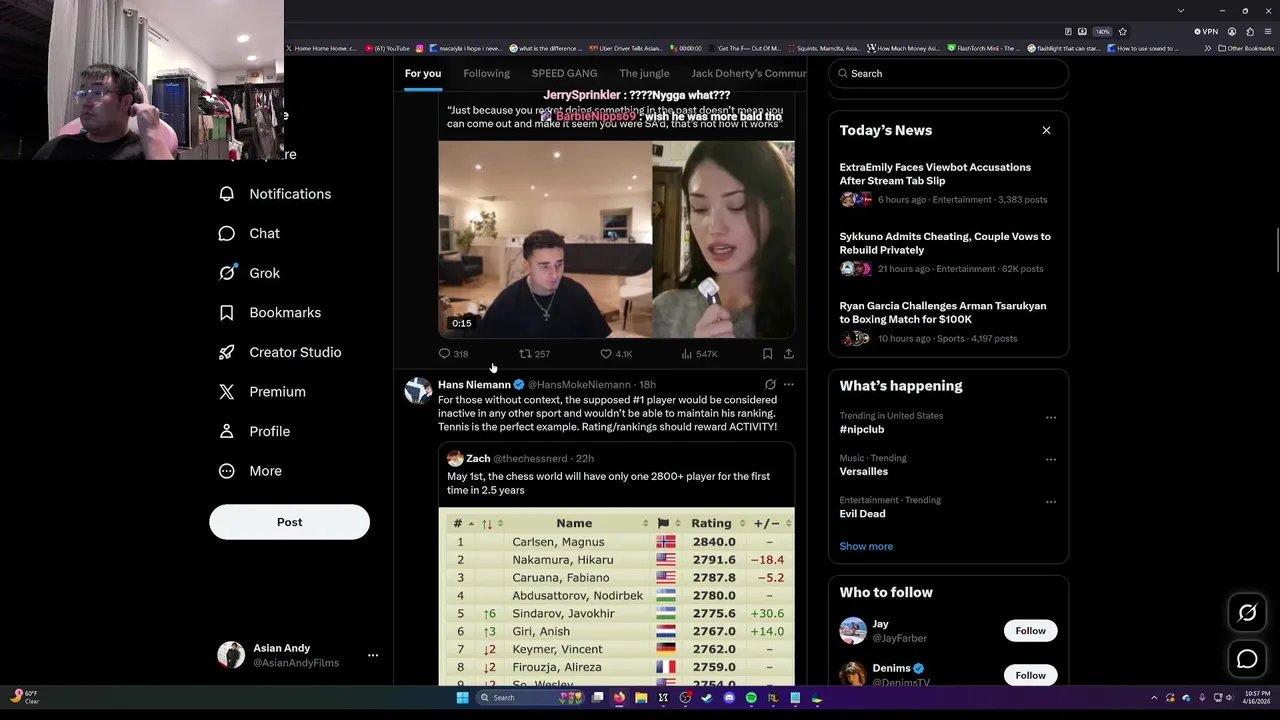
Task: Open Bookmarks via the sidebar bookmark icon
Action: 227,313
